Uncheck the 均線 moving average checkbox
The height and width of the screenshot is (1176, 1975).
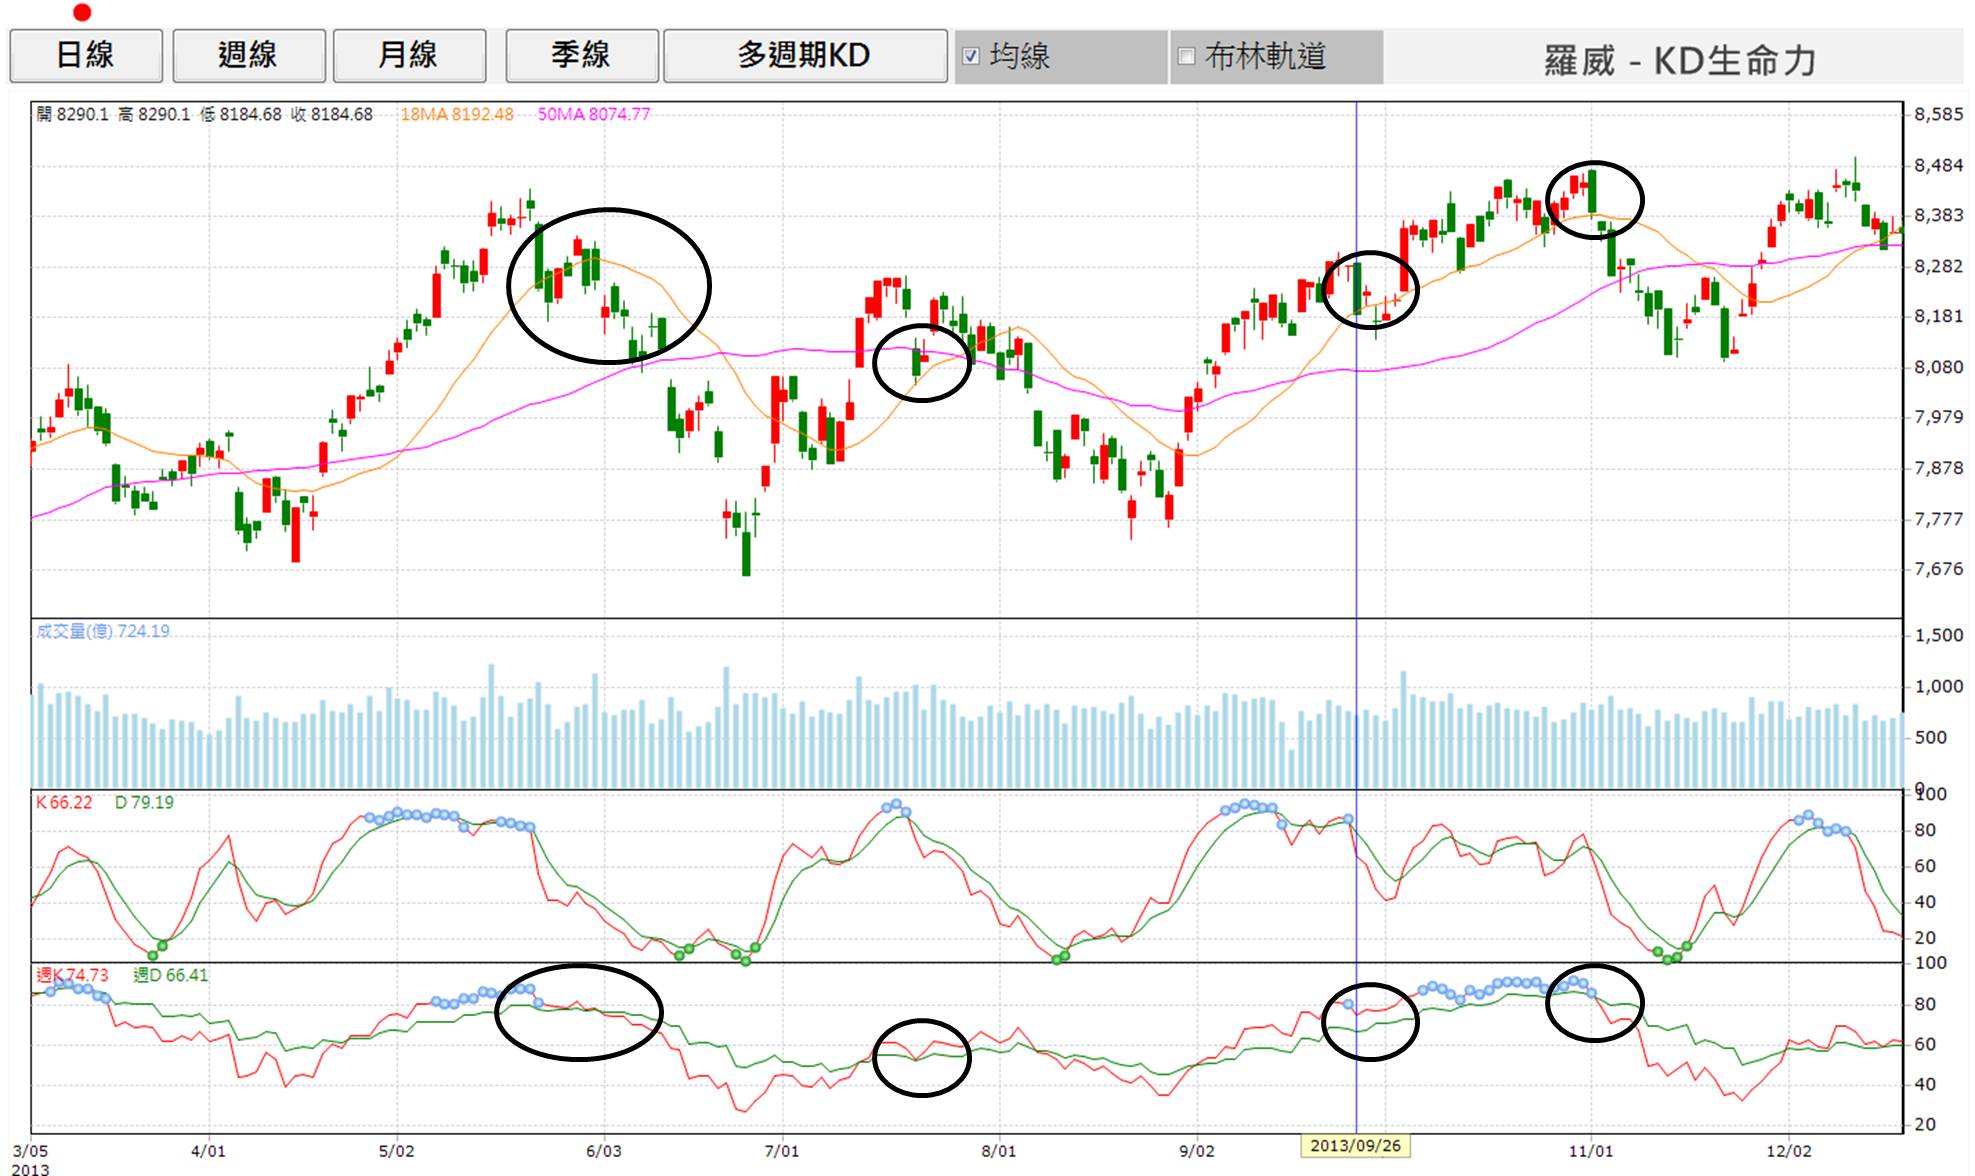pyautogui.click(x=971, y=57)
